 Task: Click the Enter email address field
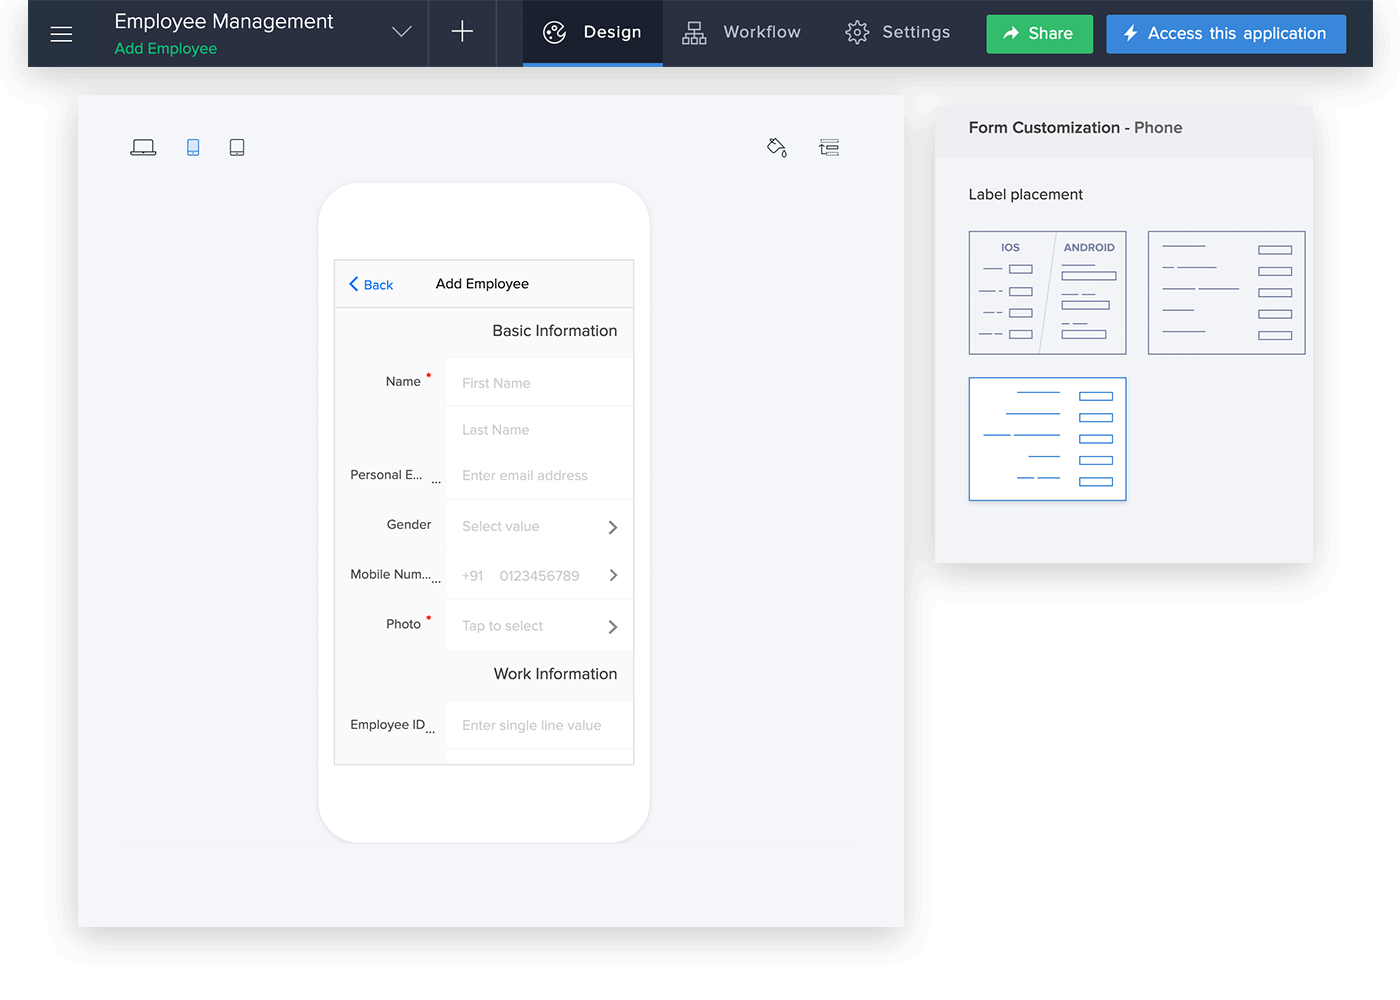pyautogui.click(x=540, y=476)
